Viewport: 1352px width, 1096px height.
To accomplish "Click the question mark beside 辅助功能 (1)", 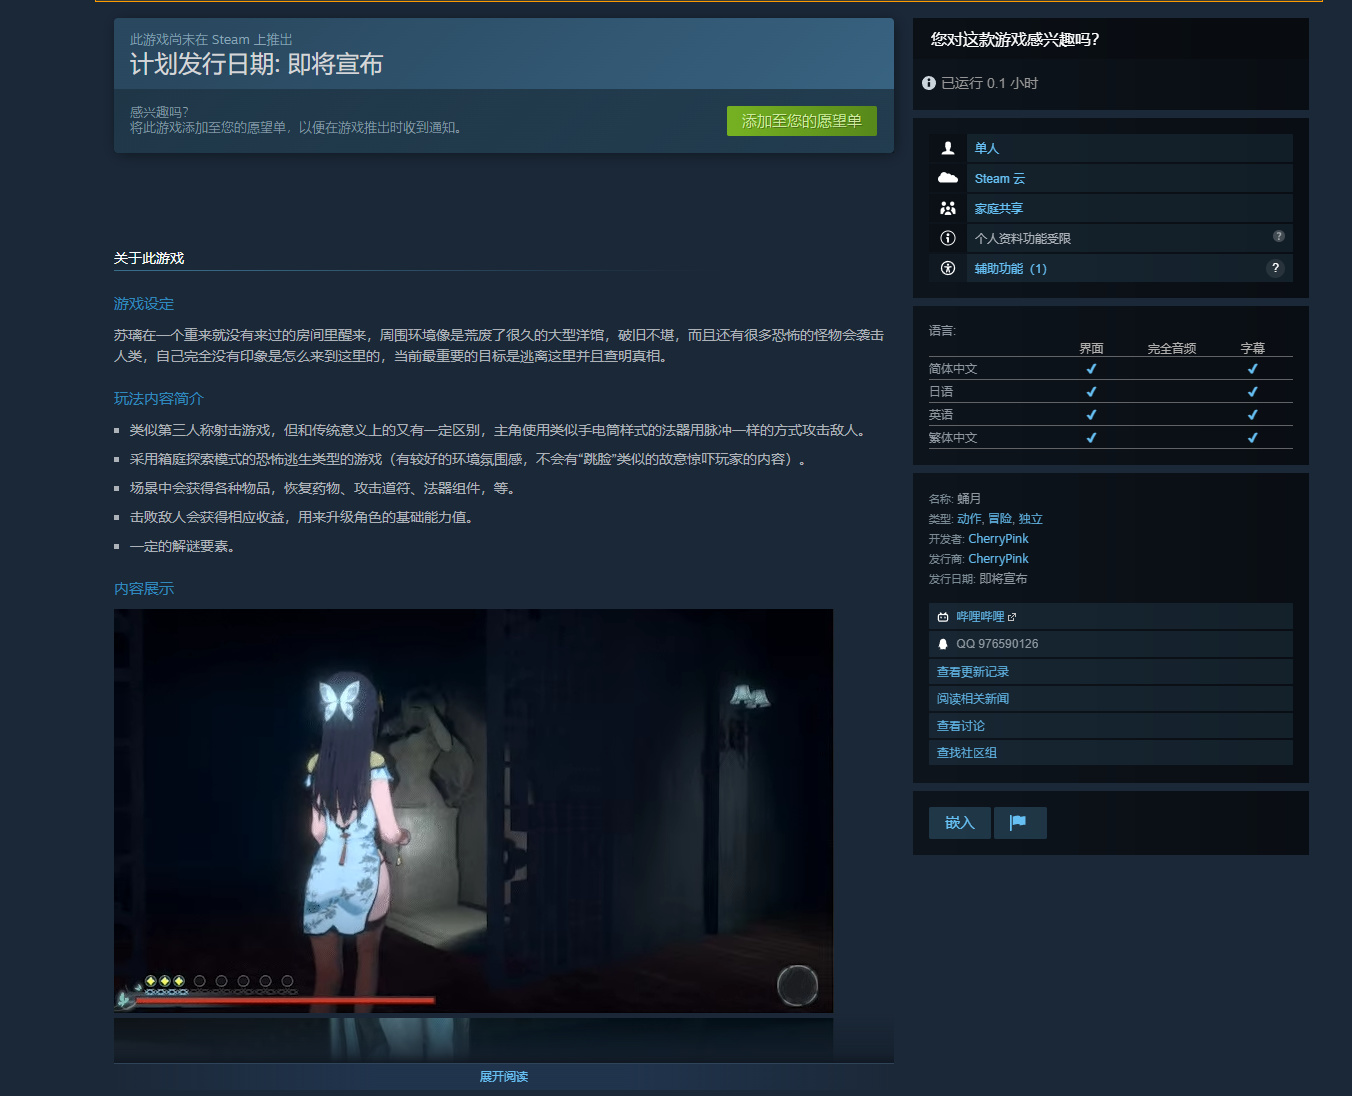I will point(1275,268).
